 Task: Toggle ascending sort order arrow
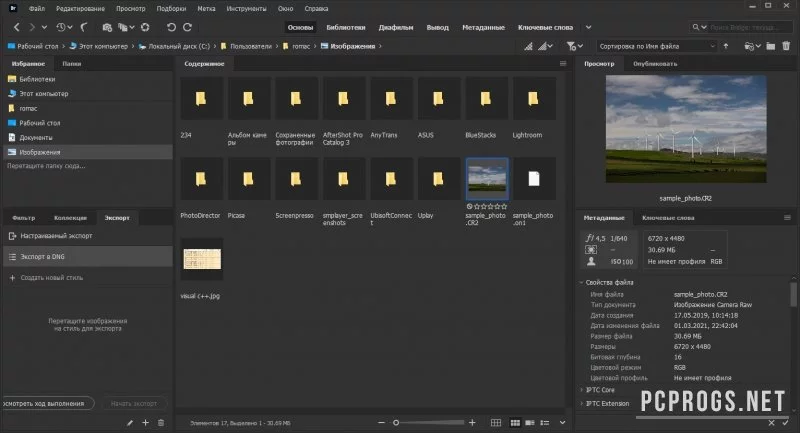click(x=726, y=46)
